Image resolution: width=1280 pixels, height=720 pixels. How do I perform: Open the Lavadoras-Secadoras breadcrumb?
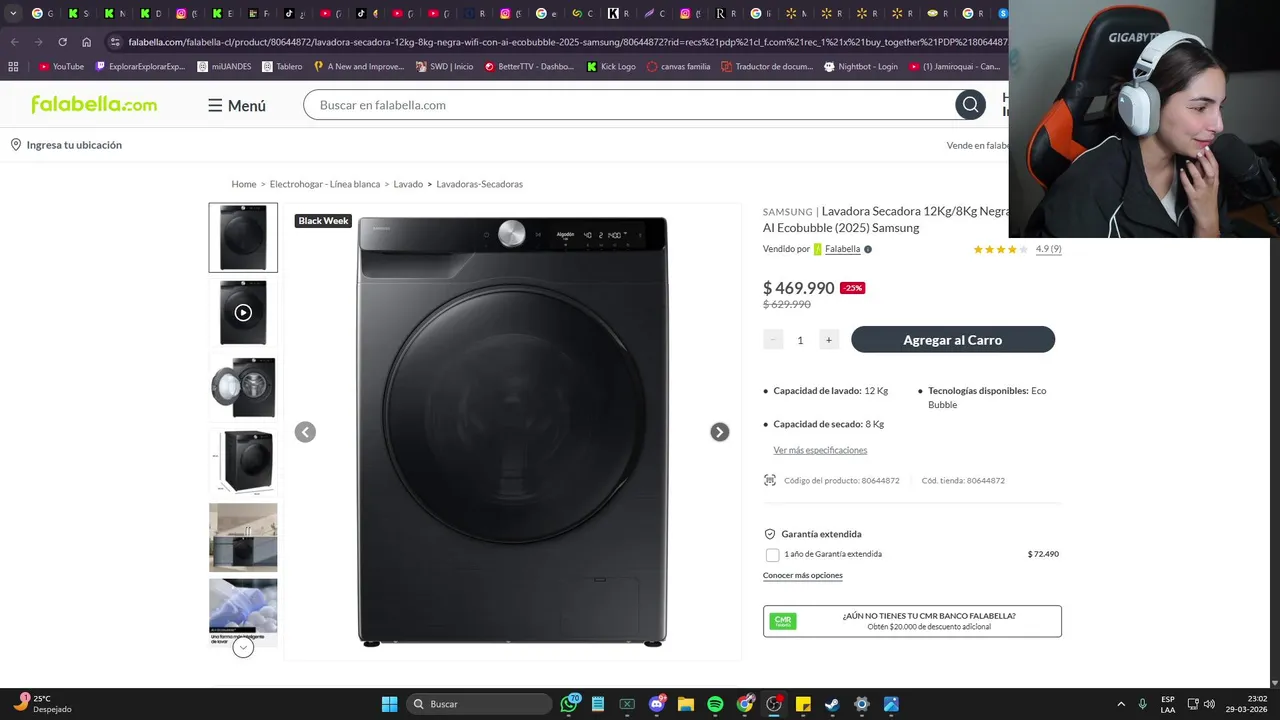coord(479,184)
